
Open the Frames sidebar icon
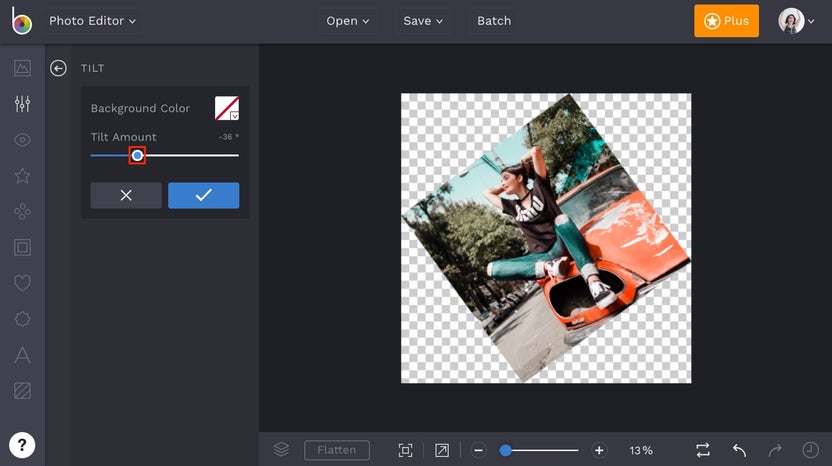tap(22, 247)
